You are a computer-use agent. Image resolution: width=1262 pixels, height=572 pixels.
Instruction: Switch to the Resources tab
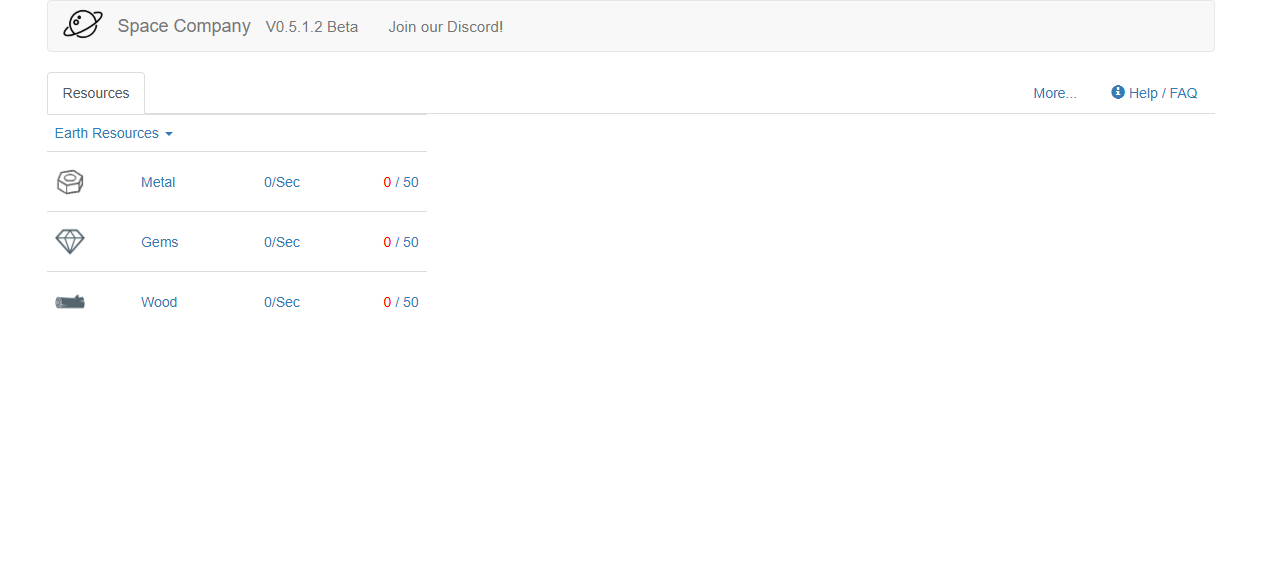tap(96, 93)
